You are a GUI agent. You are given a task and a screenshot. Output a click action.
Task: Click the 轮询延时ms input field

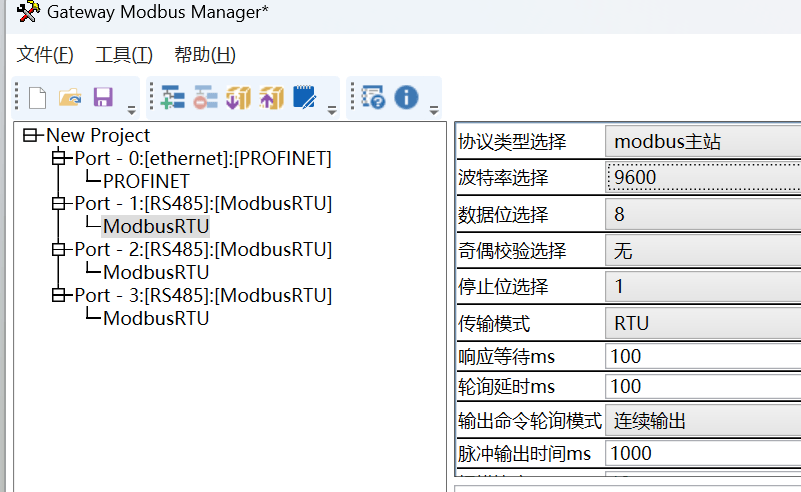[703, 386]
